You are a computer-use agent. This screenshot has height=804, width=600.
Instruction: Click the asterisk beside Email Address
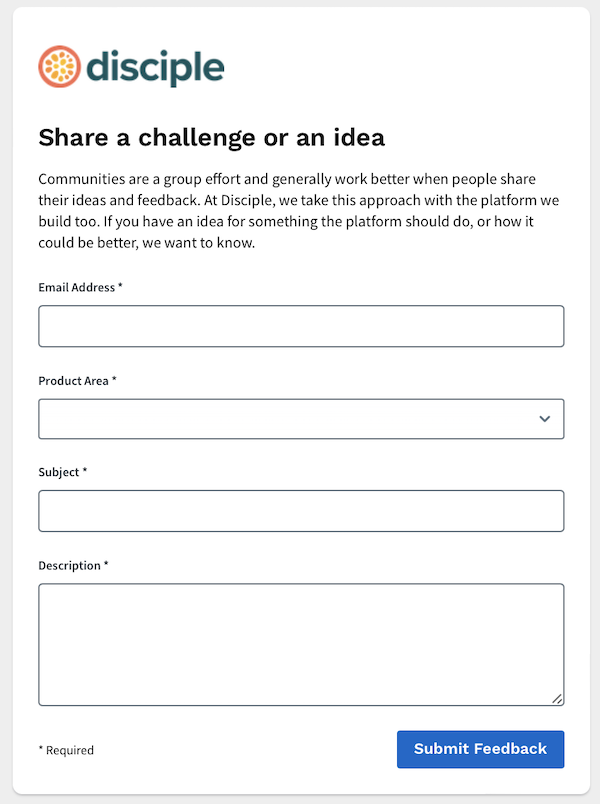click(x=120, y=285)
